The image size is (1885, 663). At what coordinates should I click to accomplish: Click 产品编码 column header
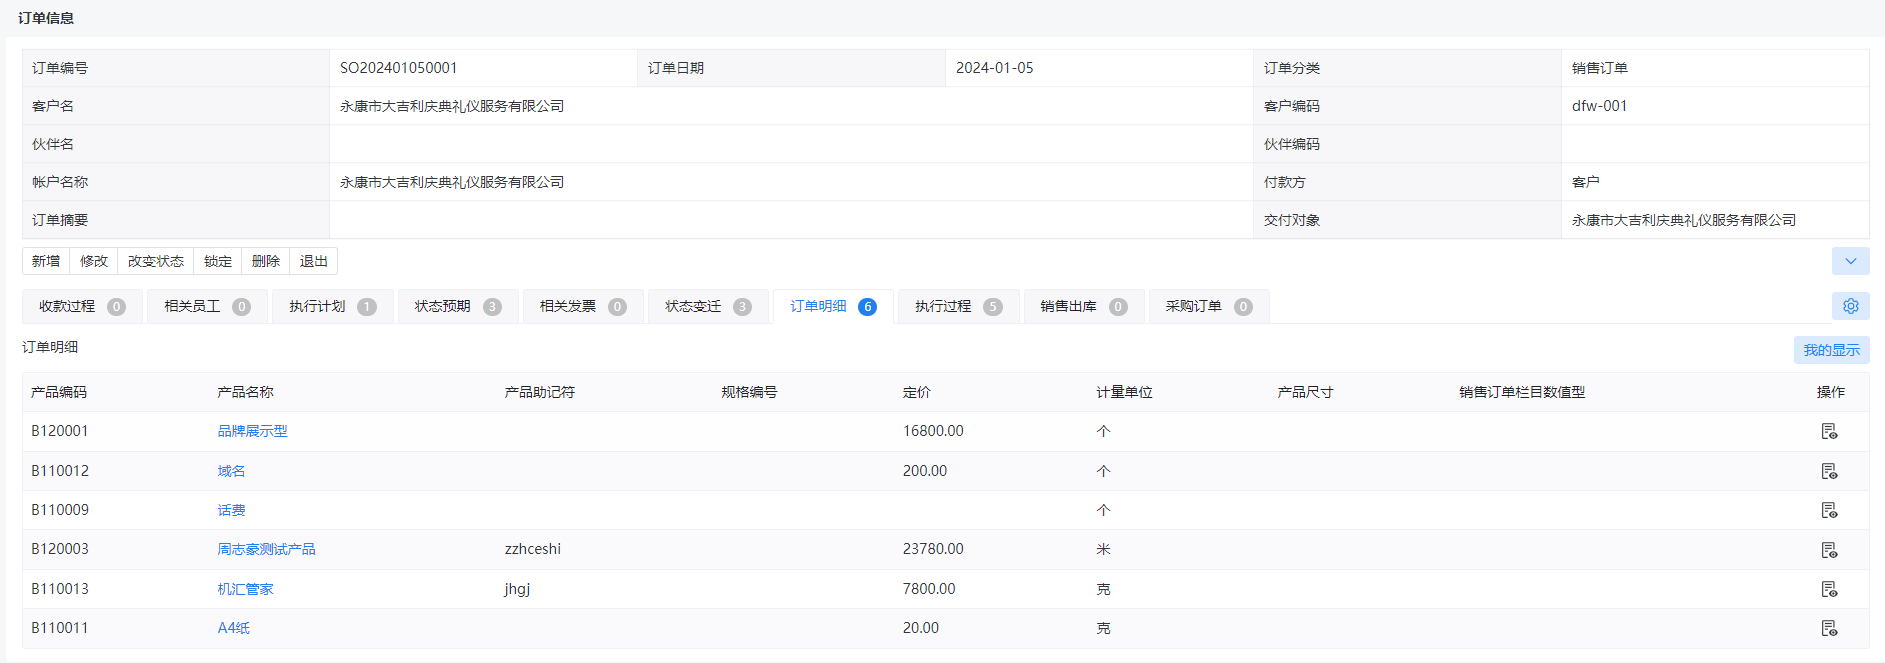(59, 392)
